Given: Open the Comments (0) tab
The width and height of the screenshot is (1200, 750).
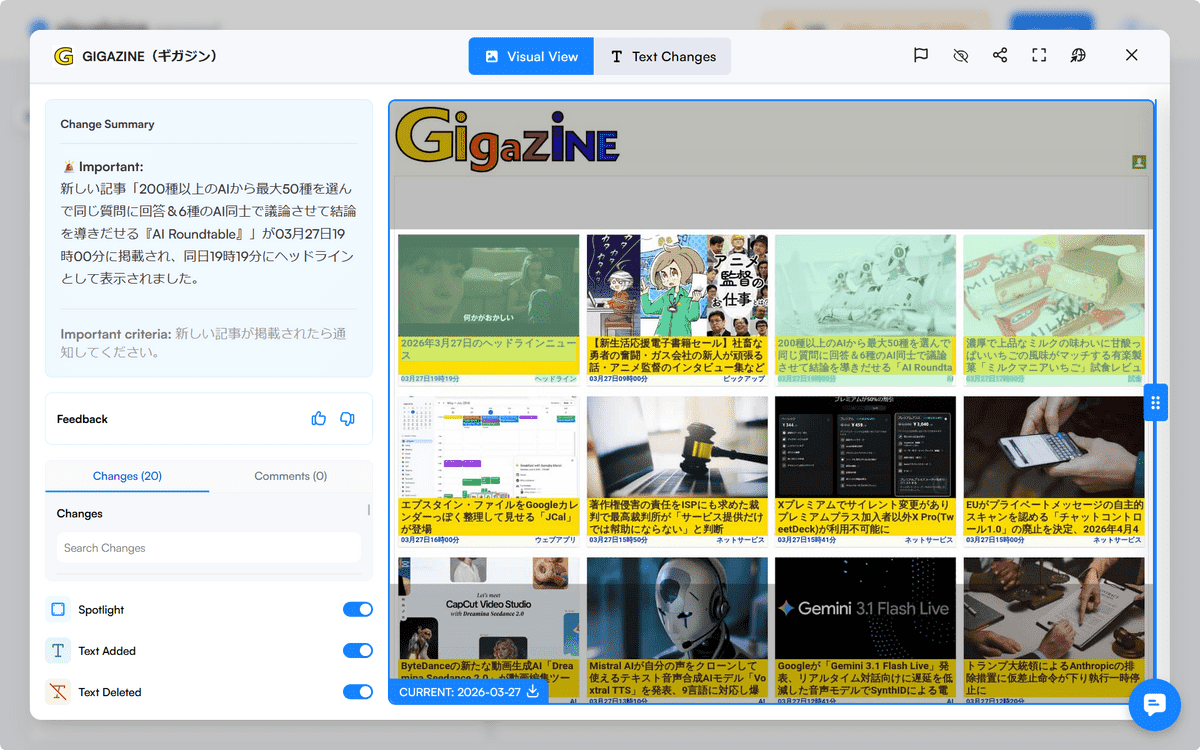Looking at the screenshot, I should coord(290,476).
